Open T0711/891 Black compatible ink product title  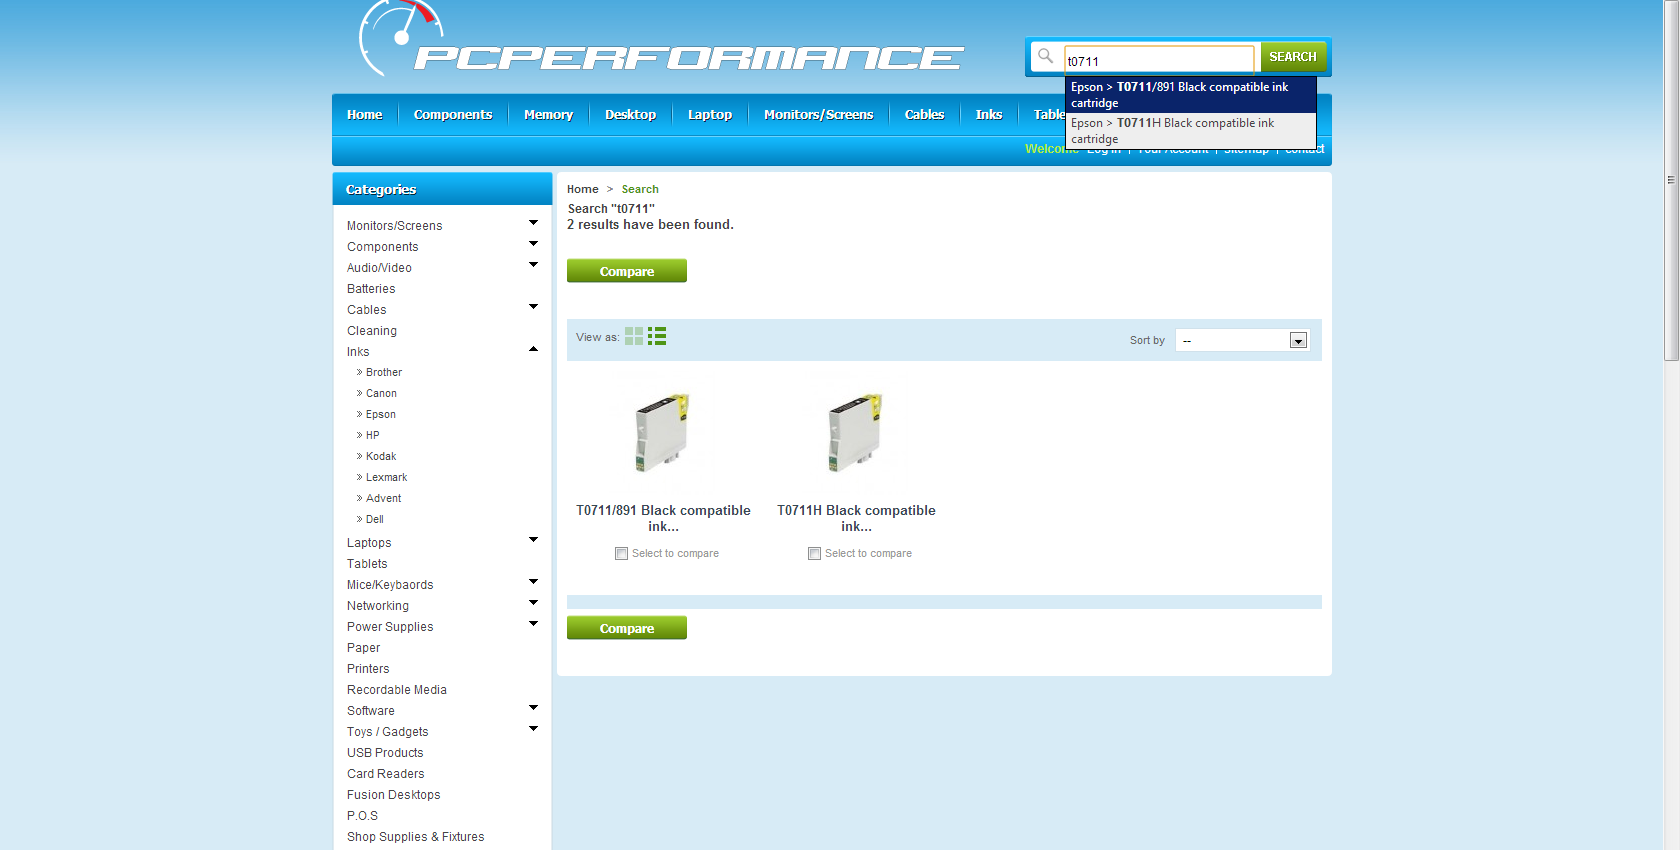click(x=663, y=518)
